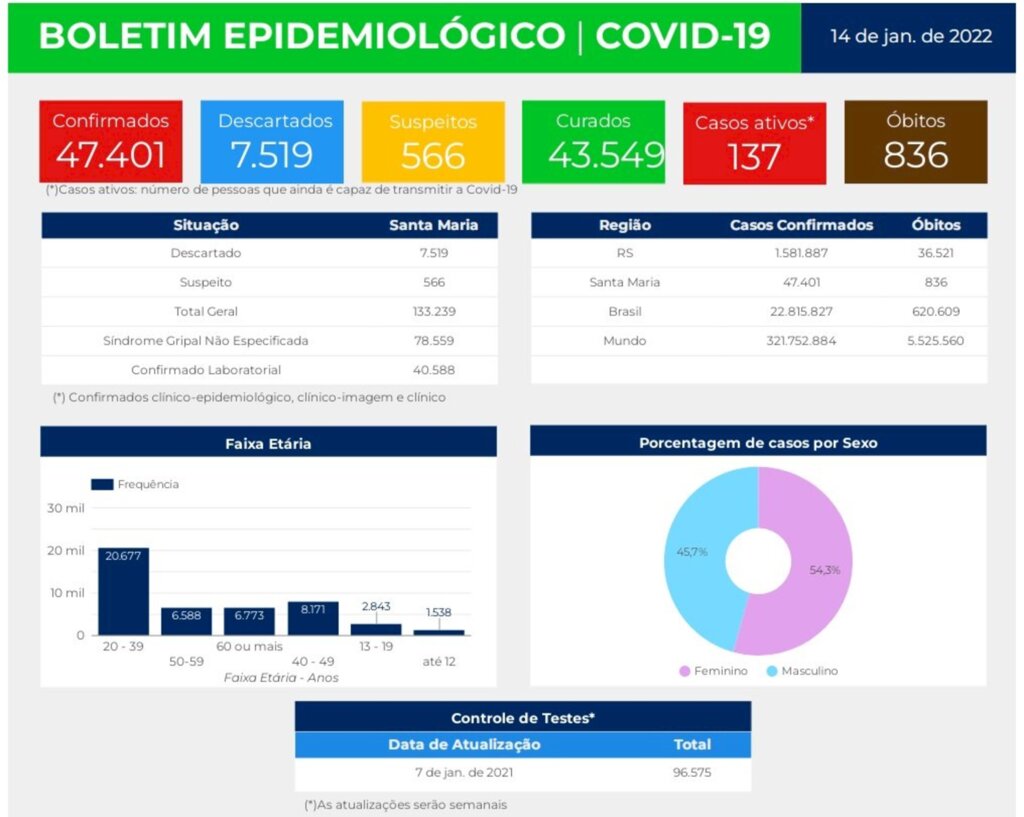Screen dimensions: 1024x817
Task: Click the Frequência legend color swatch
Action: [x=102, y=485]
